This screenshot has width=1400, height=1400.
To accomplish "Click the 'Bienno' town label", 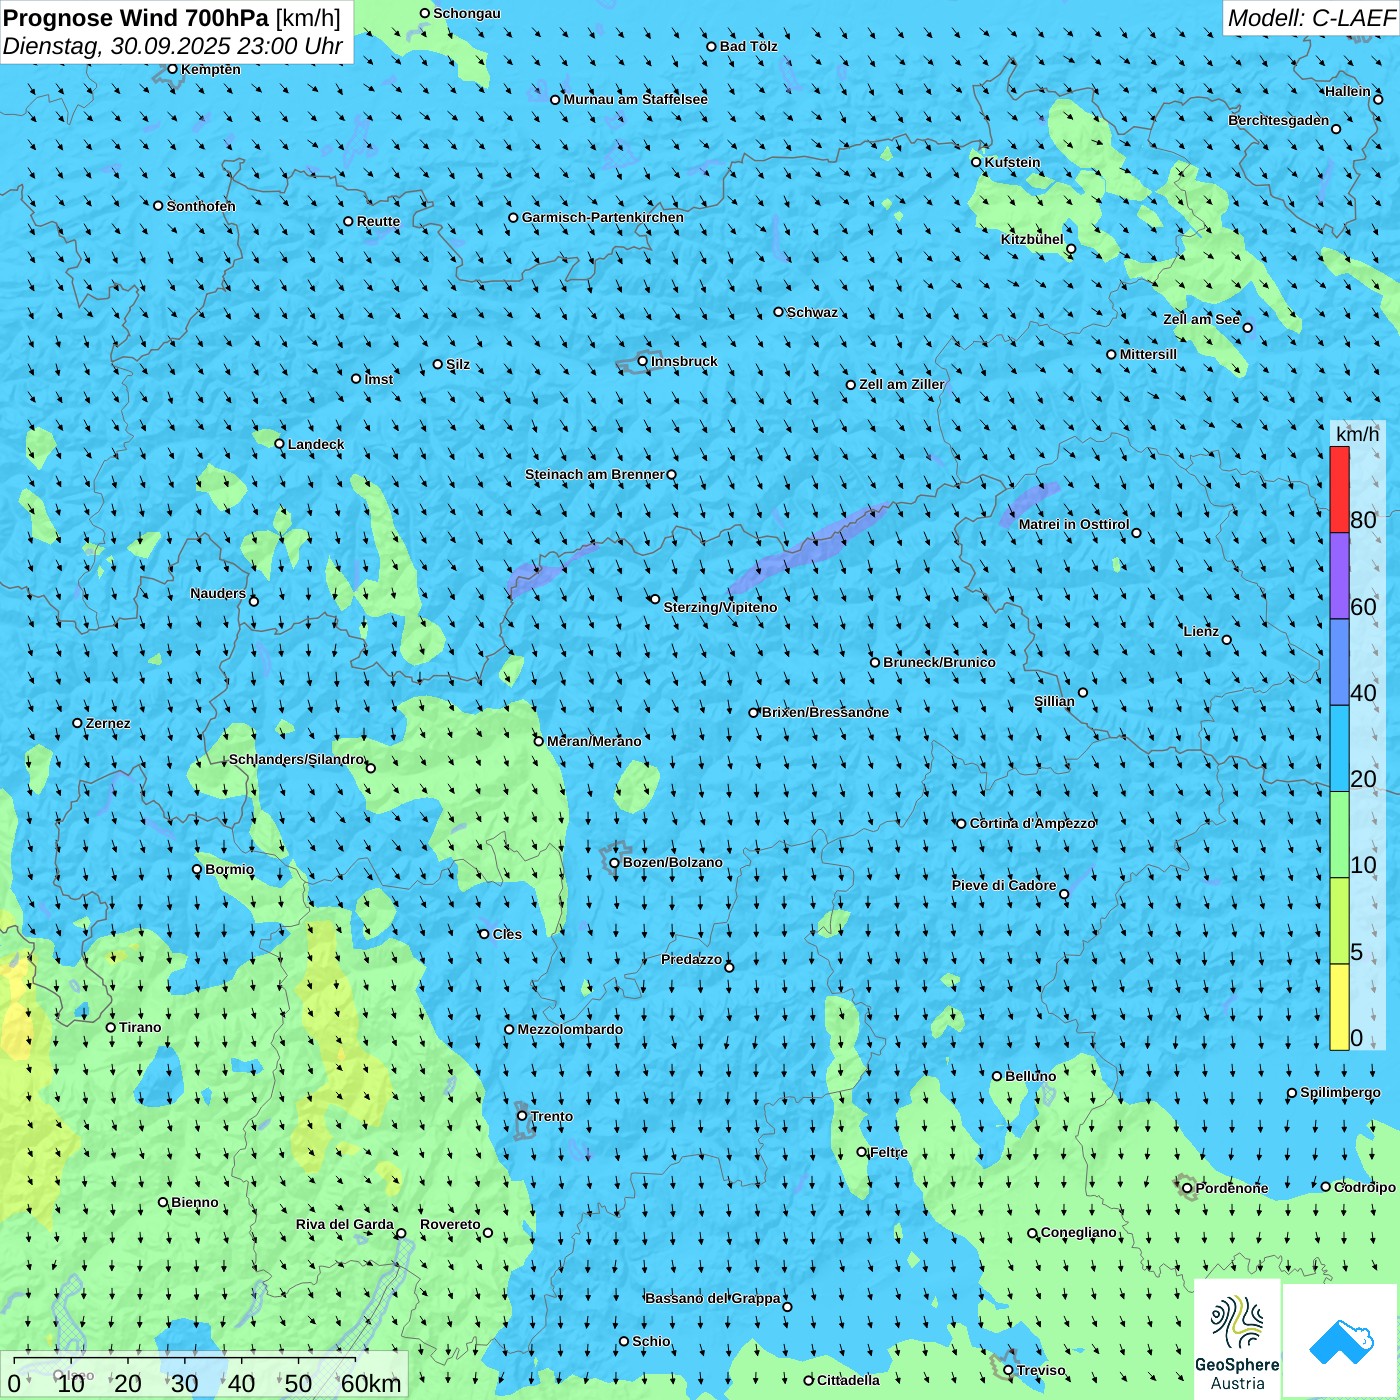I will (195, 1202).
